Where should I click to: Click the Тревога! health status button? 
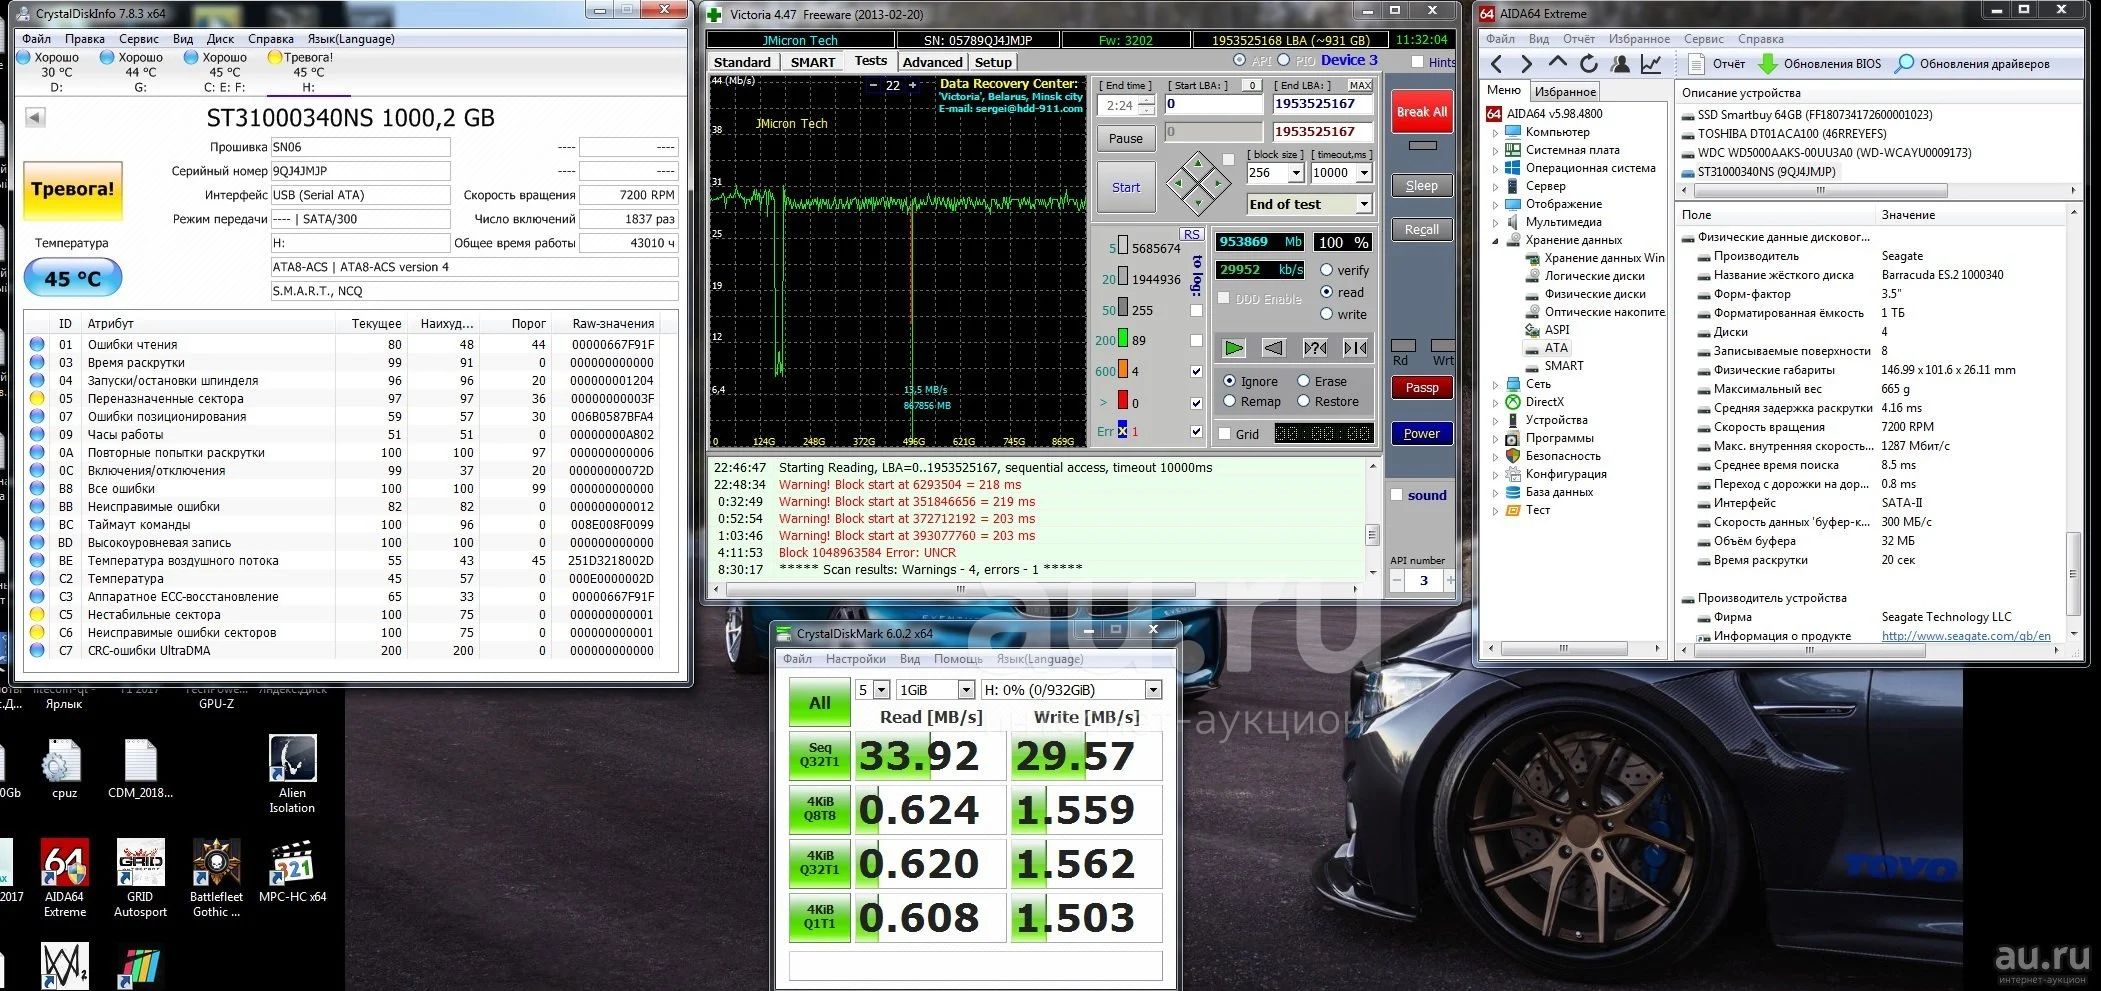tap(72, 189)
